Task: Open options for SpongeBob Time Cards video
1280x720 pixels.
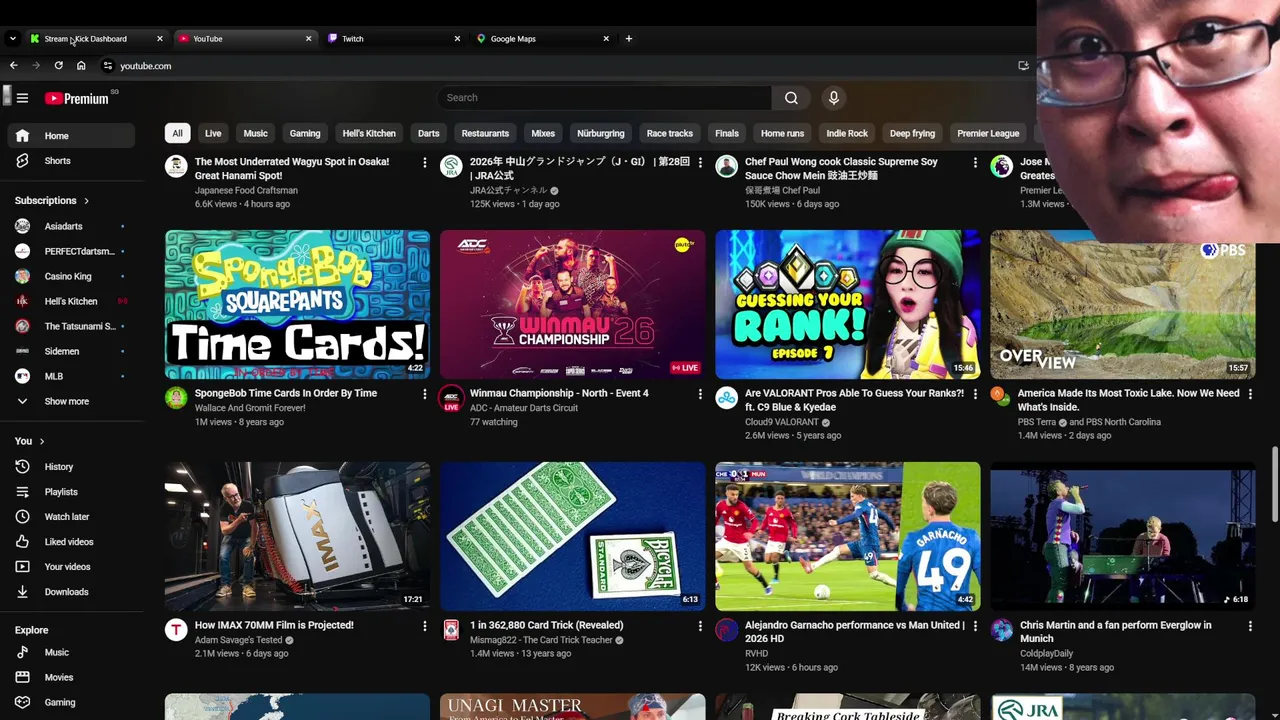Action: click(x=424, y=394)
